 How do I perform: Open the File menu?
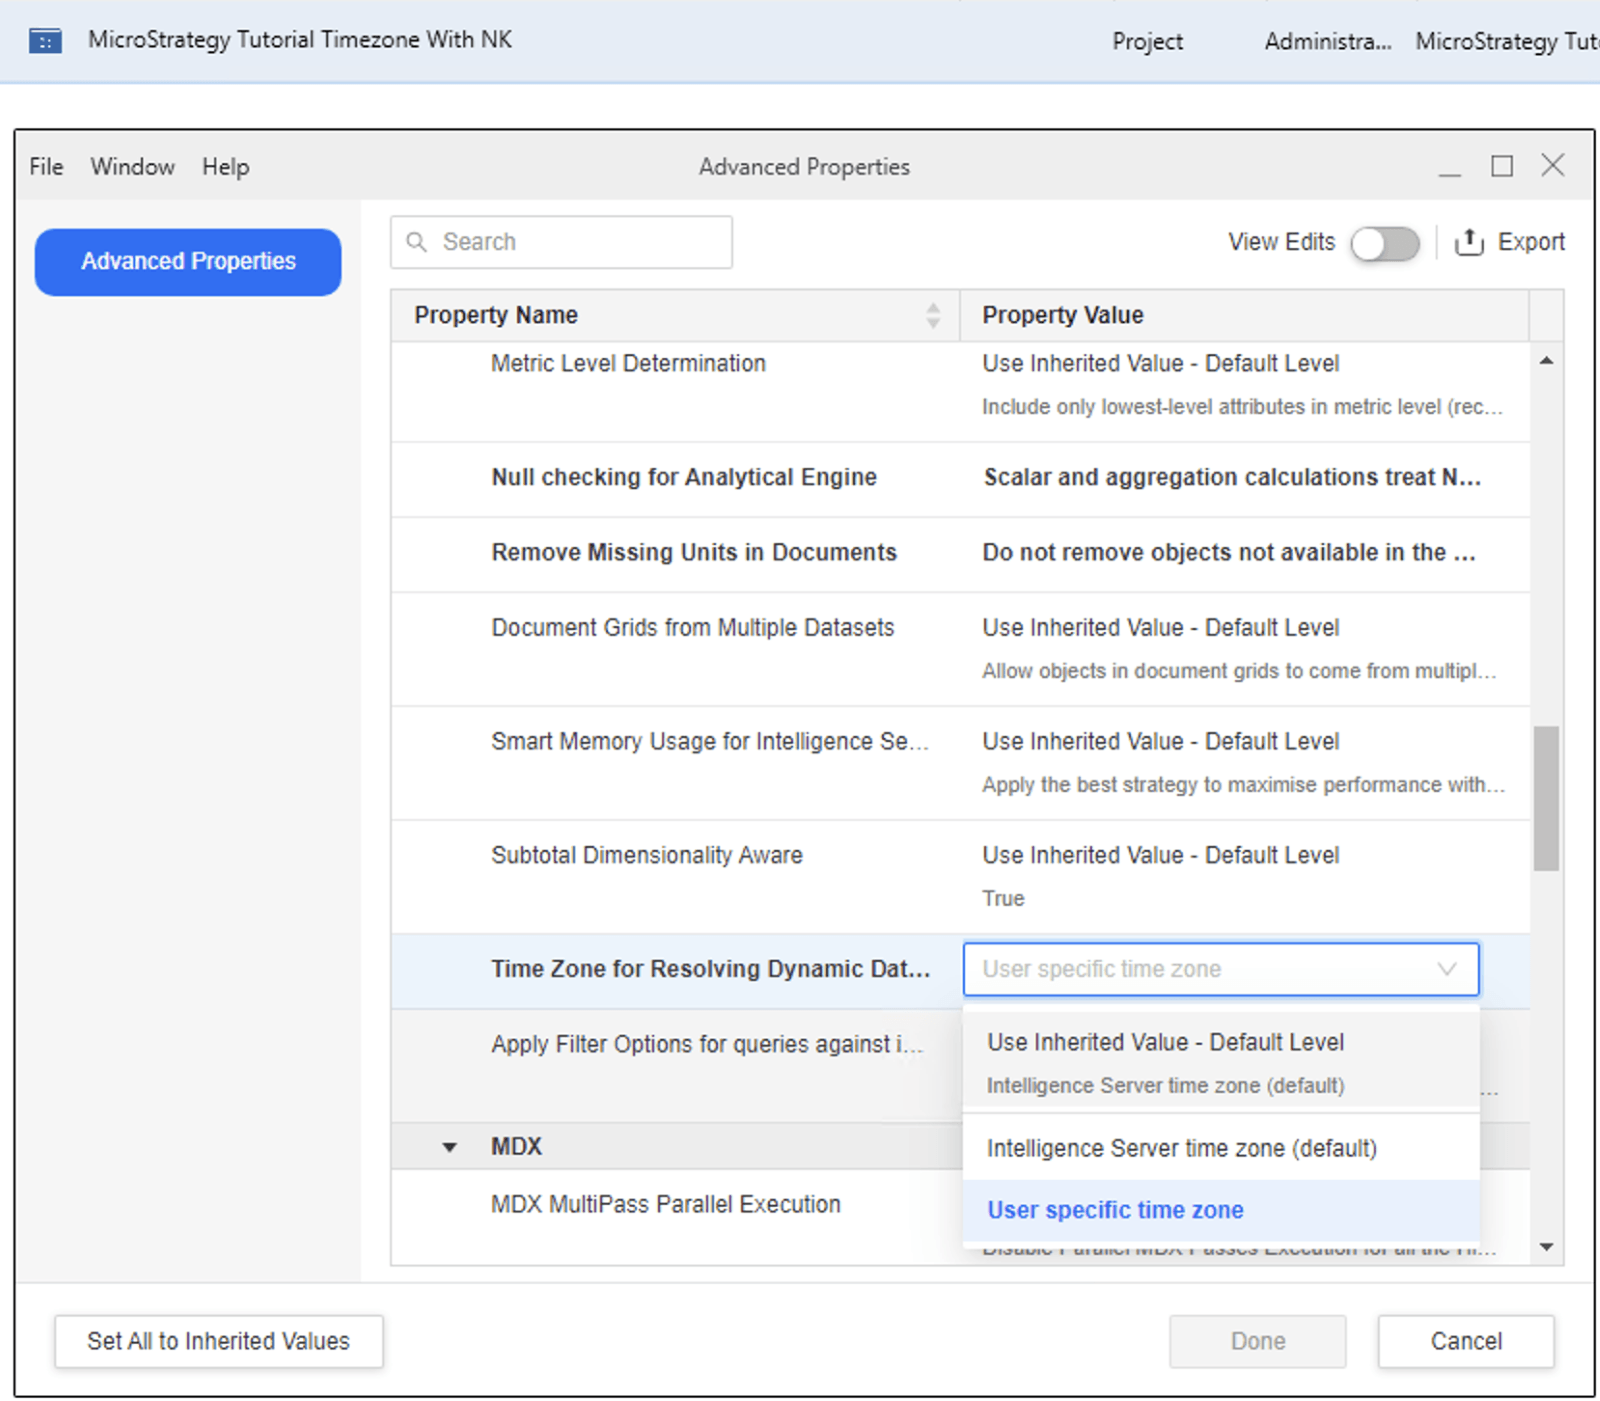(46, 166)
